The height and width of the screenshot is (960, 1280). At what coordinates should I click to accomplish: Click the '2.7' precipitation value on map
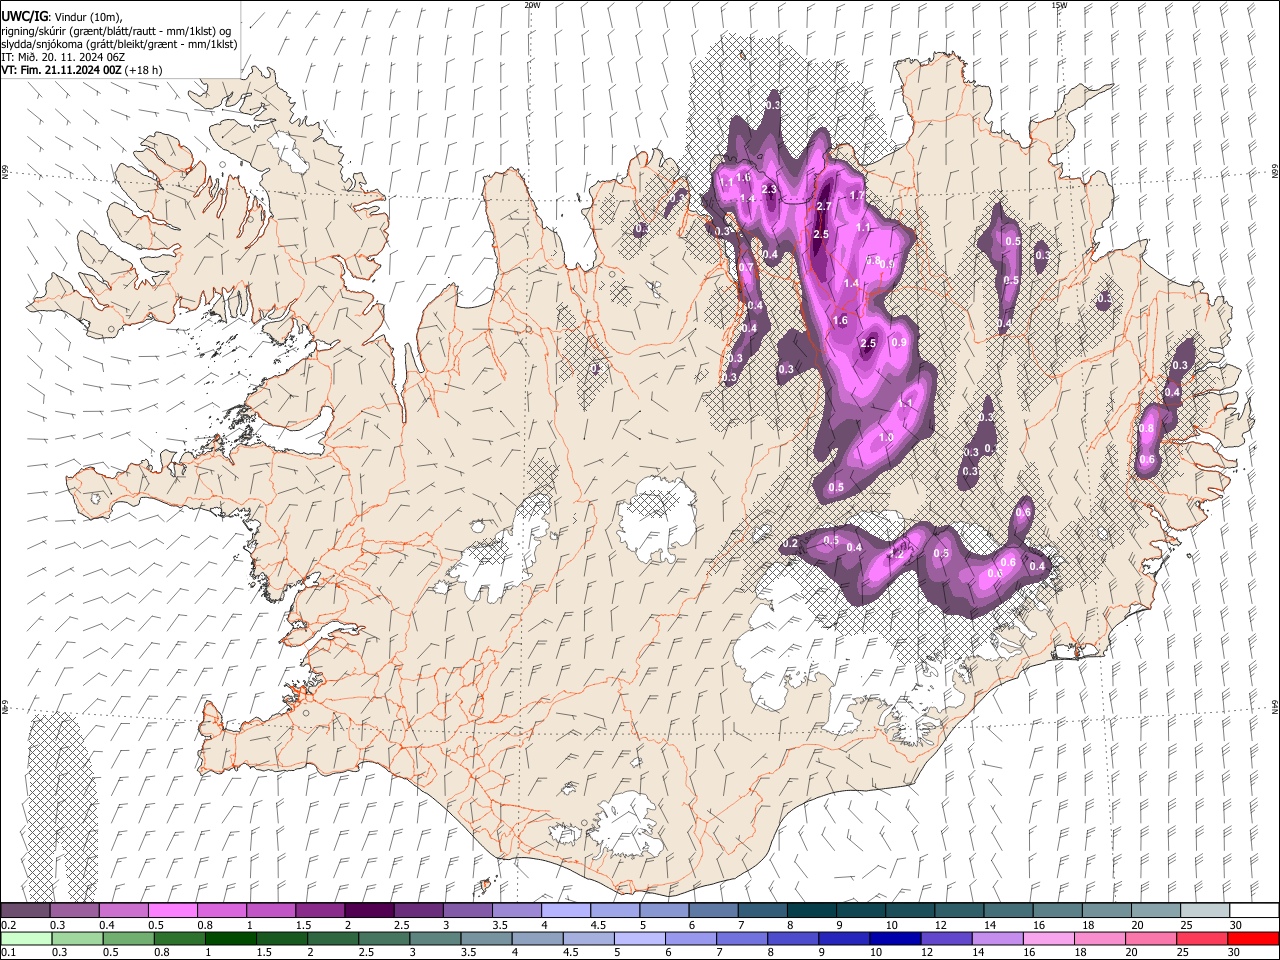coord(824,206)
